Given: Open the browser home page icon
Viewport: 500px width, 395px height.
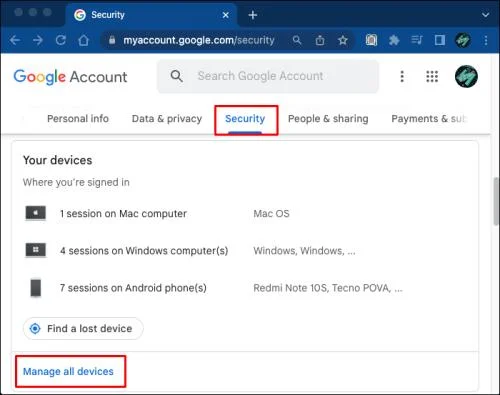Looking at the screenshot, I should pos(83,40).
